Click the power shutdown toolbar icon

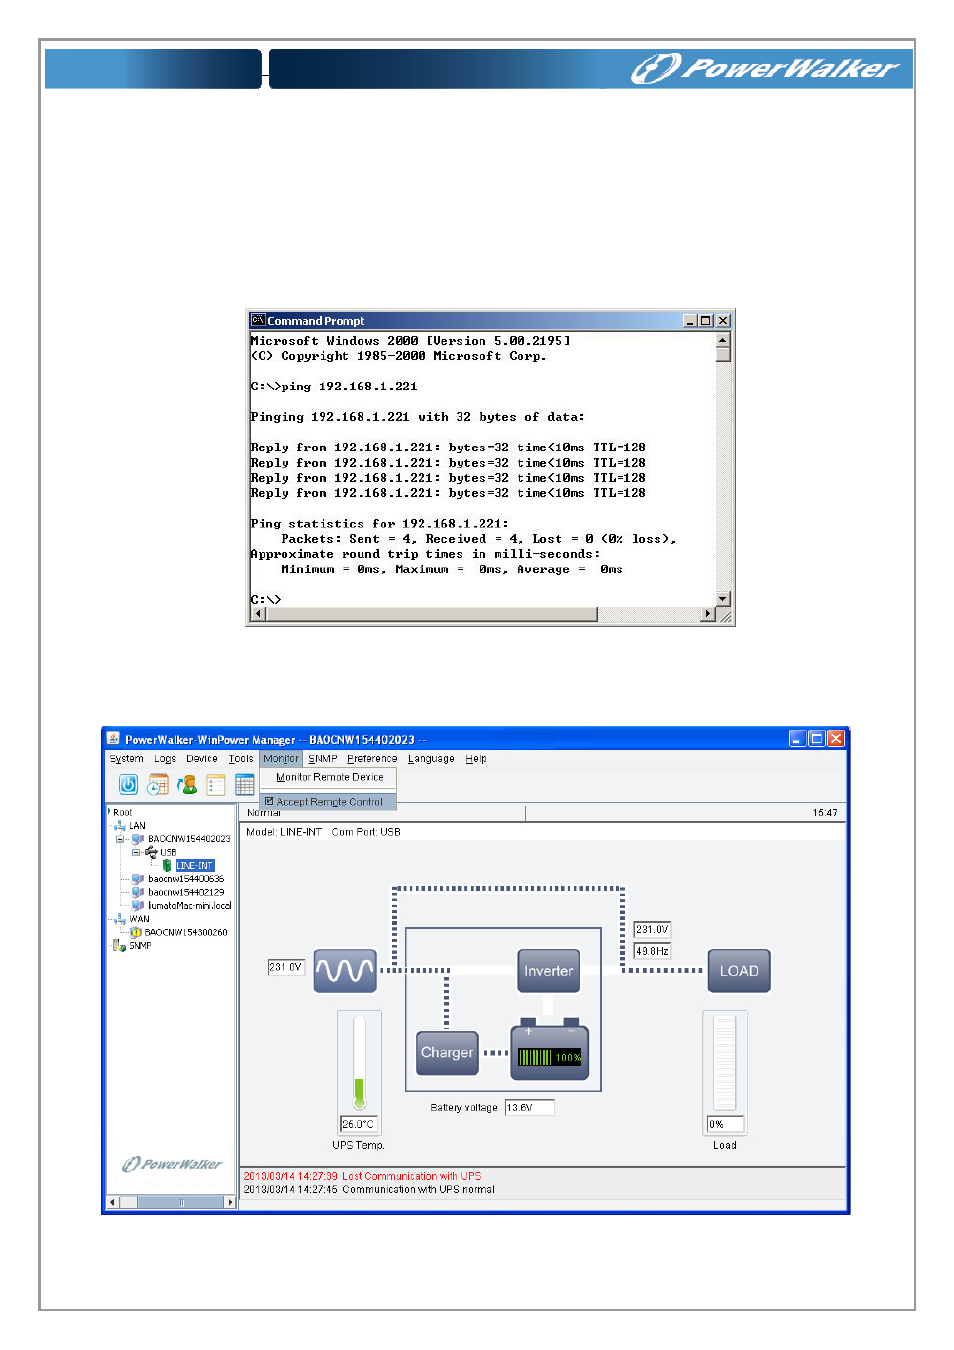pos(128,784)
